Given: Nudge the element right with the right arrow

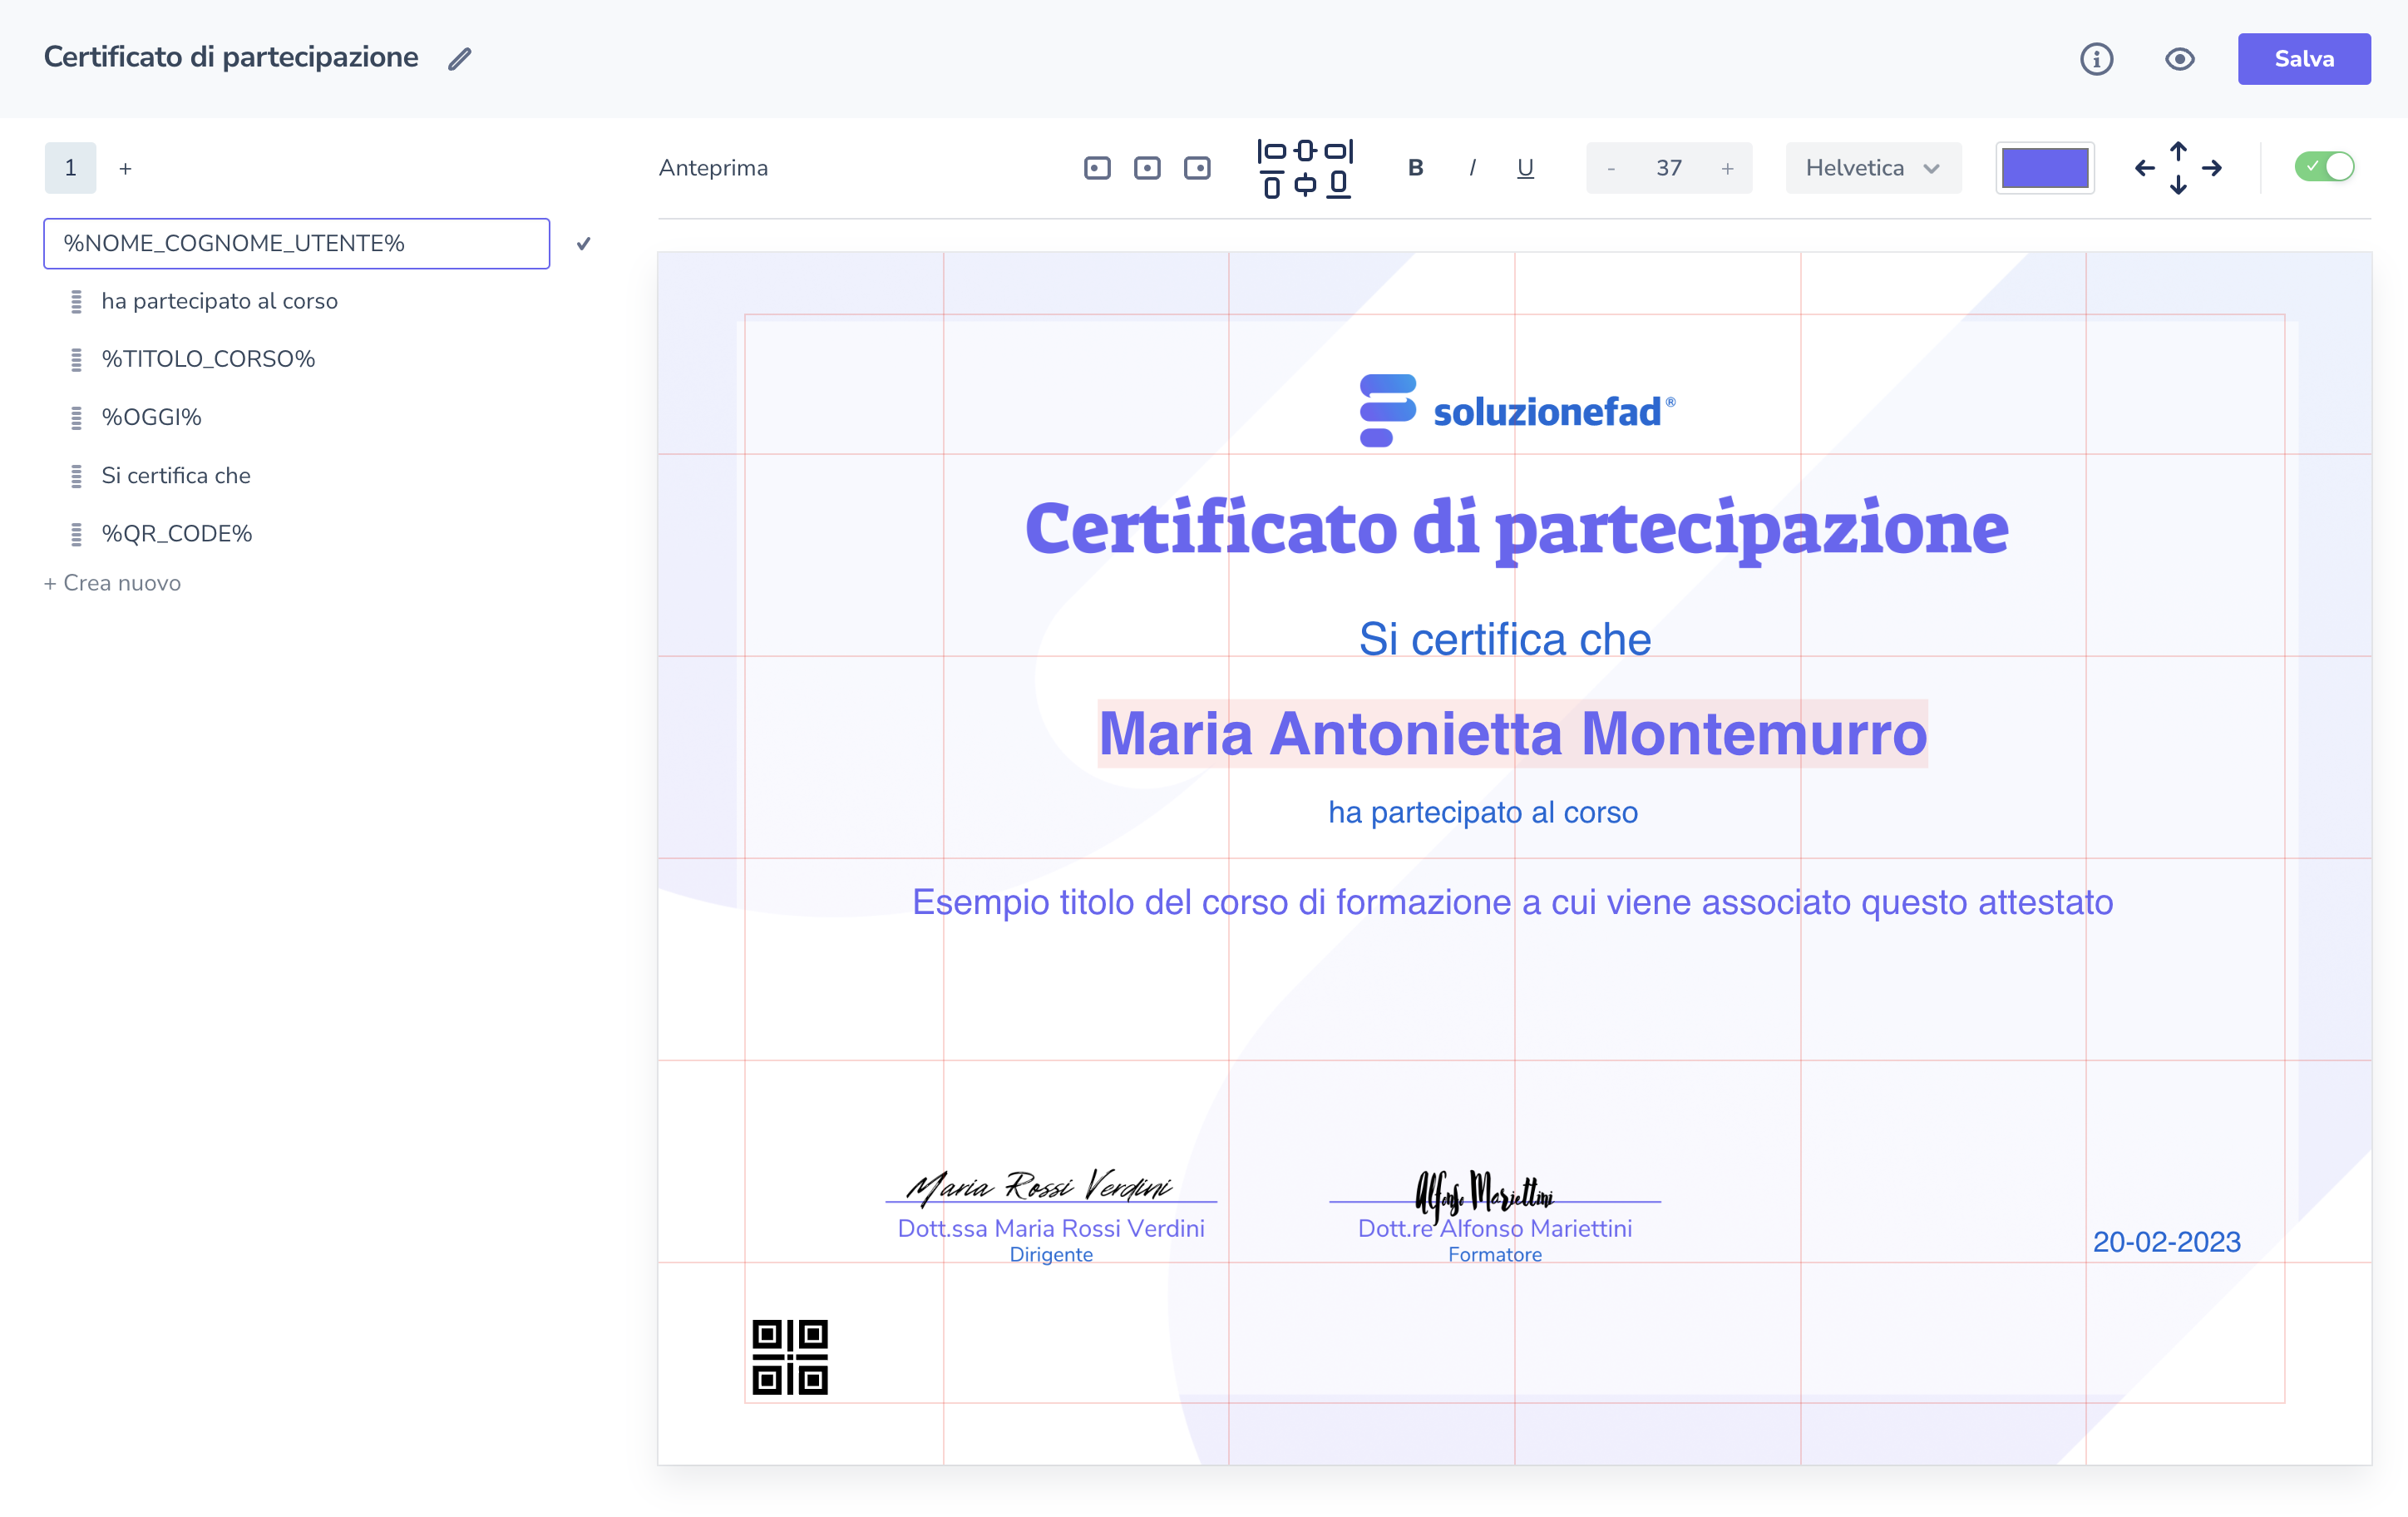Looking at the screenshot, I should click(x=2212, y=168).
